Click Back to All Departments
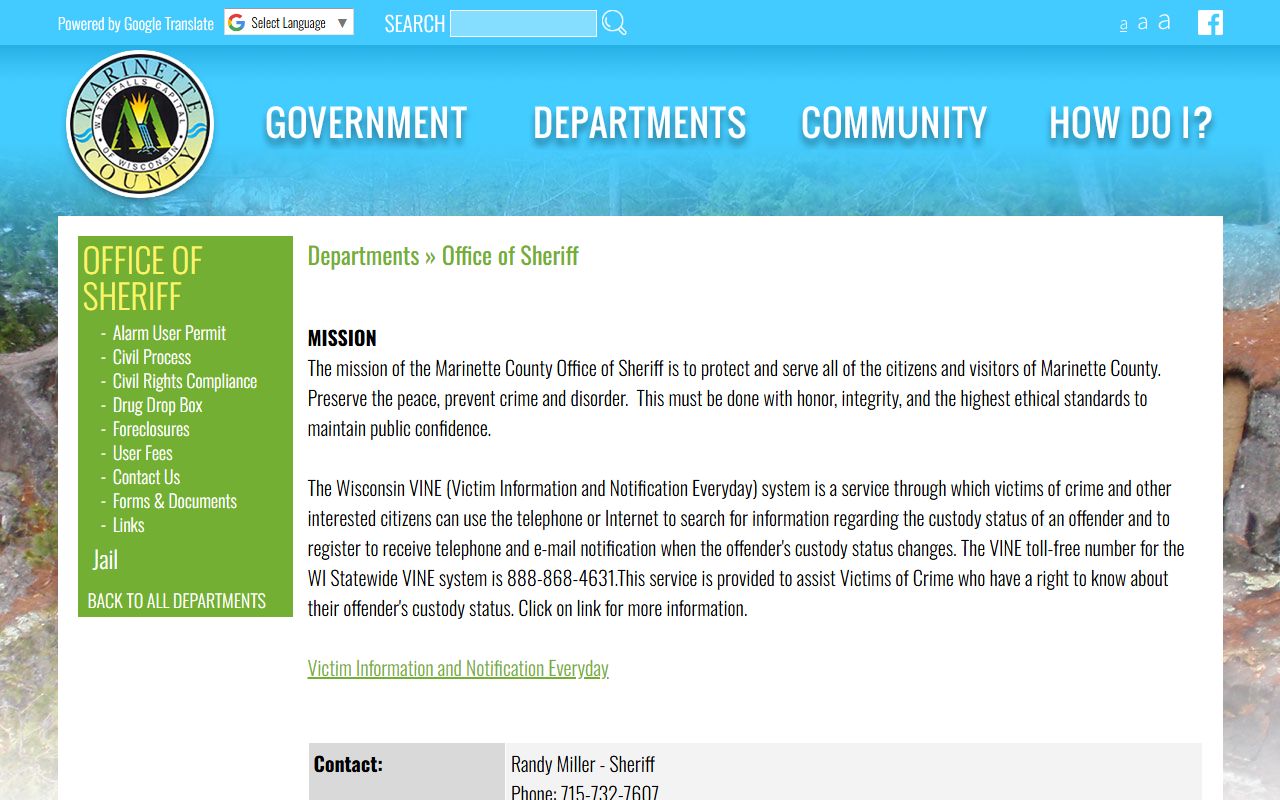 pos(177,601)
